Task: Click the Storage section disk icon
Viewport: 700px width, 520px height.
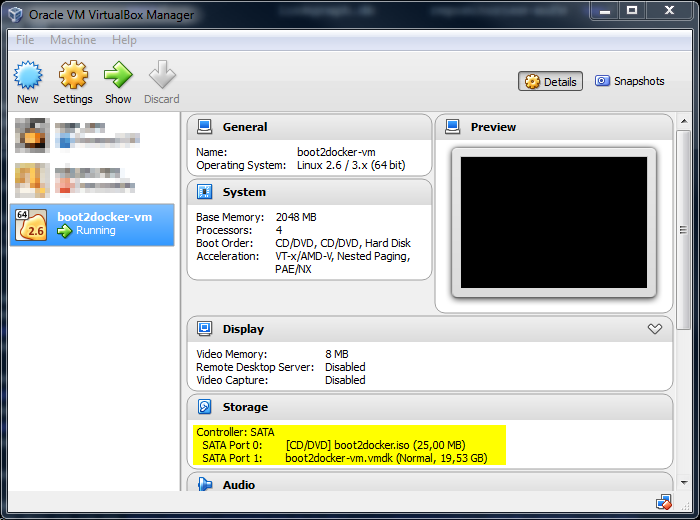Action: click(205, 407)
